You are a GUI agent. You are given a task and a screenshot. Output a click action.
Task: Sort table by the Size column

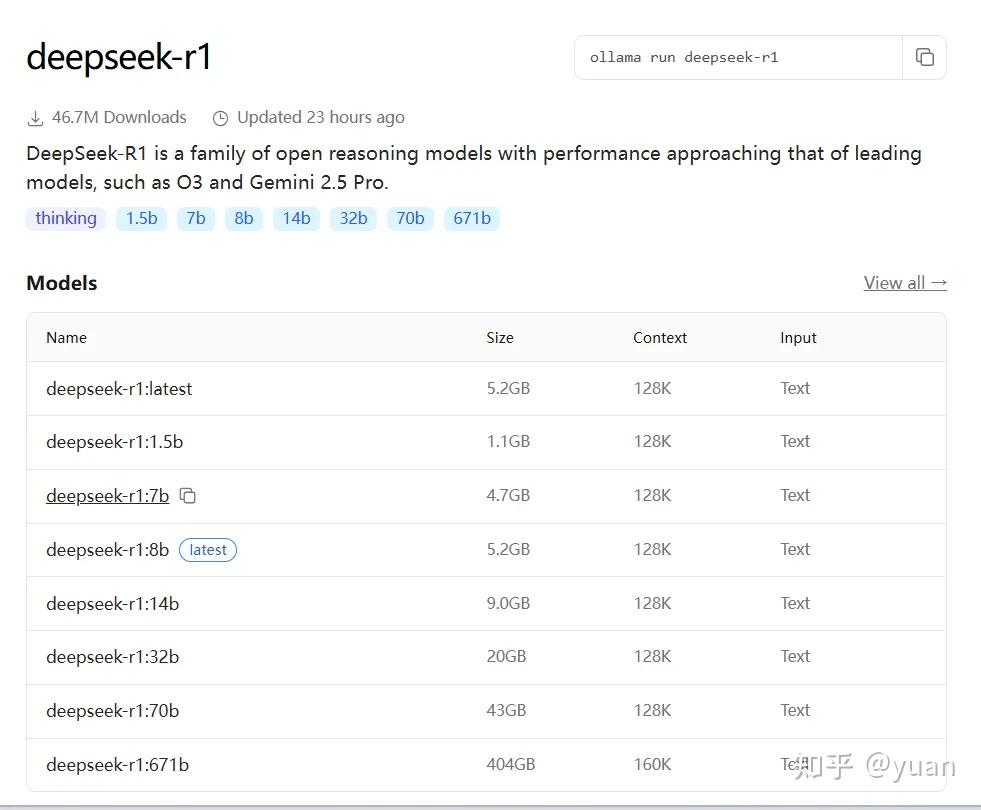pos(500,337)
